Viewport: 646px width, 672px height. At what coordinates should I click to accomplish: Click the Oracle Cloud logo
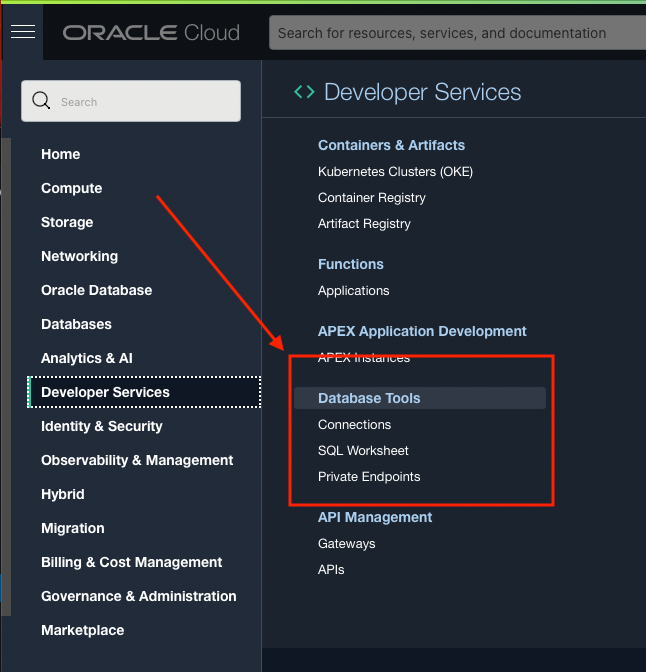pos(151,33)
